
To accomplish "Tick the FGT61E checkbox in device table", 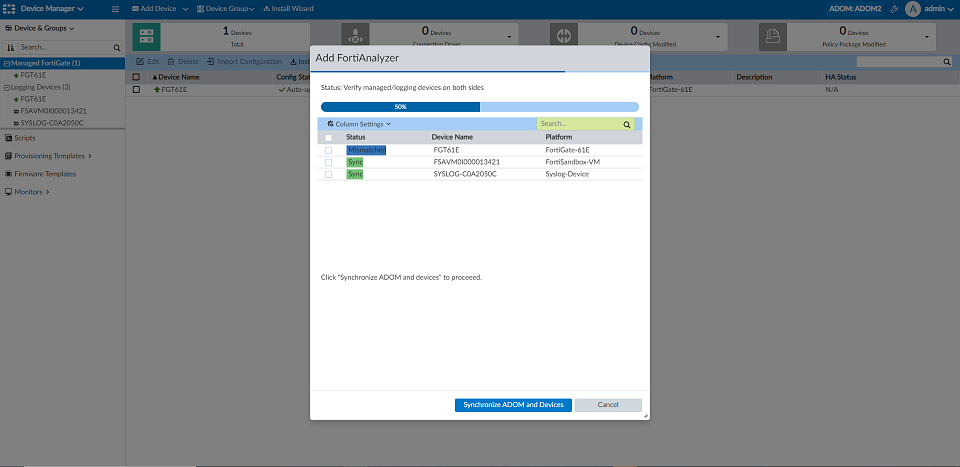I will pos(136,89).
